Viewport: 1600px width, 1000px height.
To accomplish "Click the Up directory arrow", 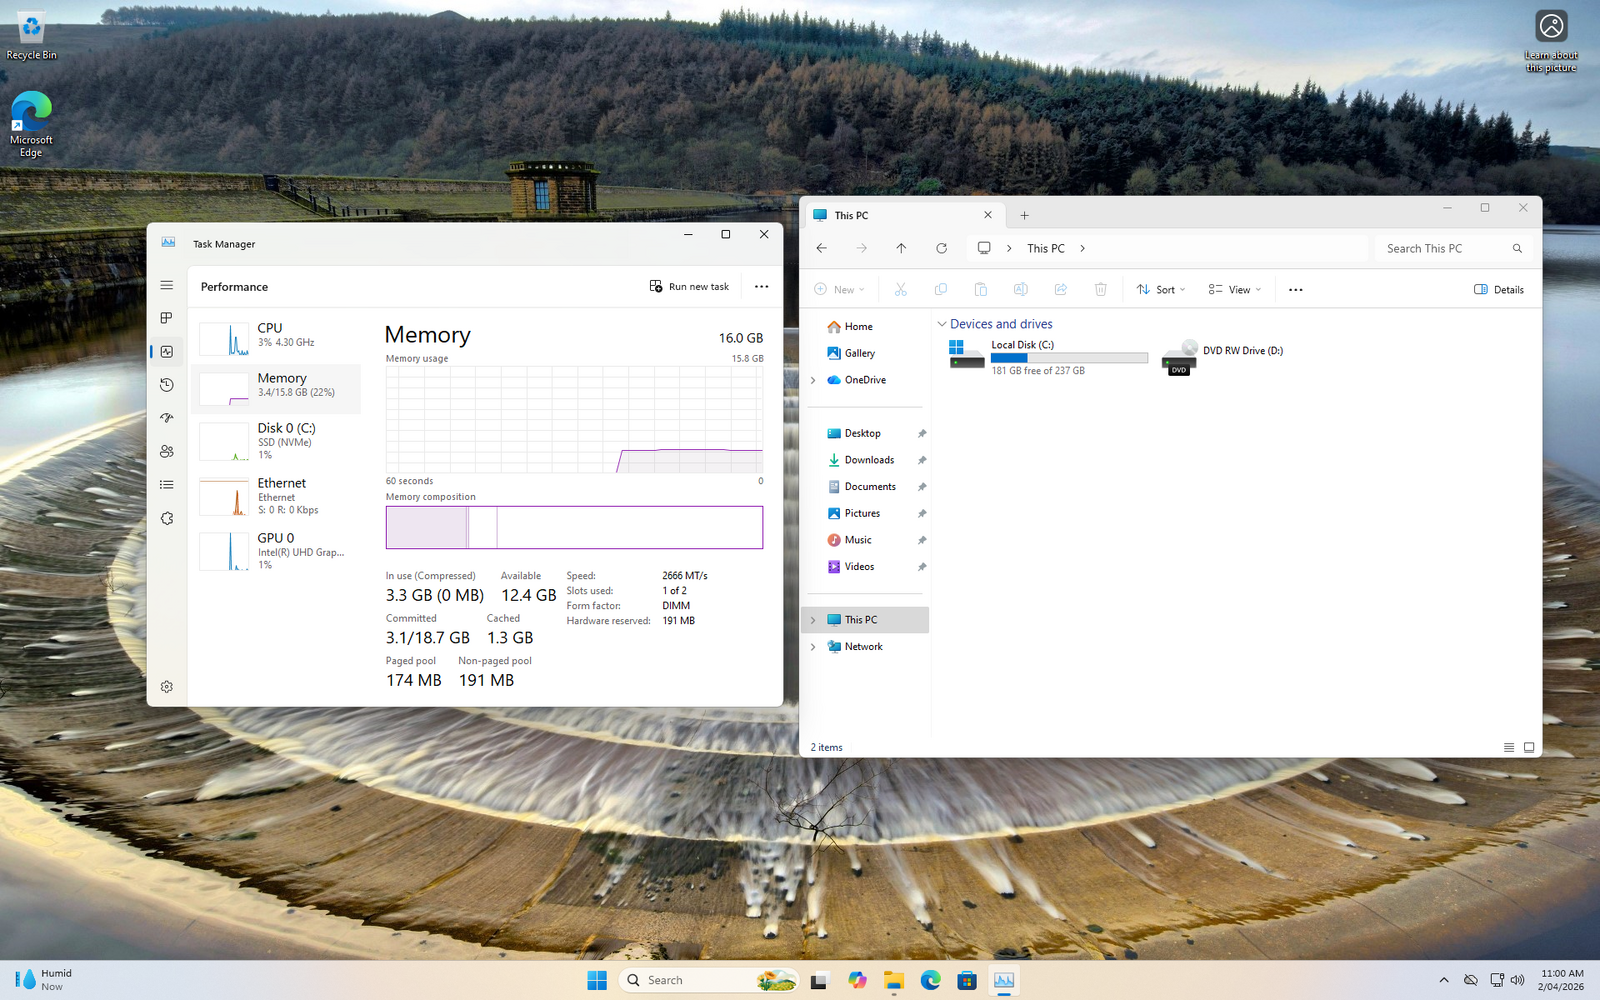I will click(x=901, y=248).
